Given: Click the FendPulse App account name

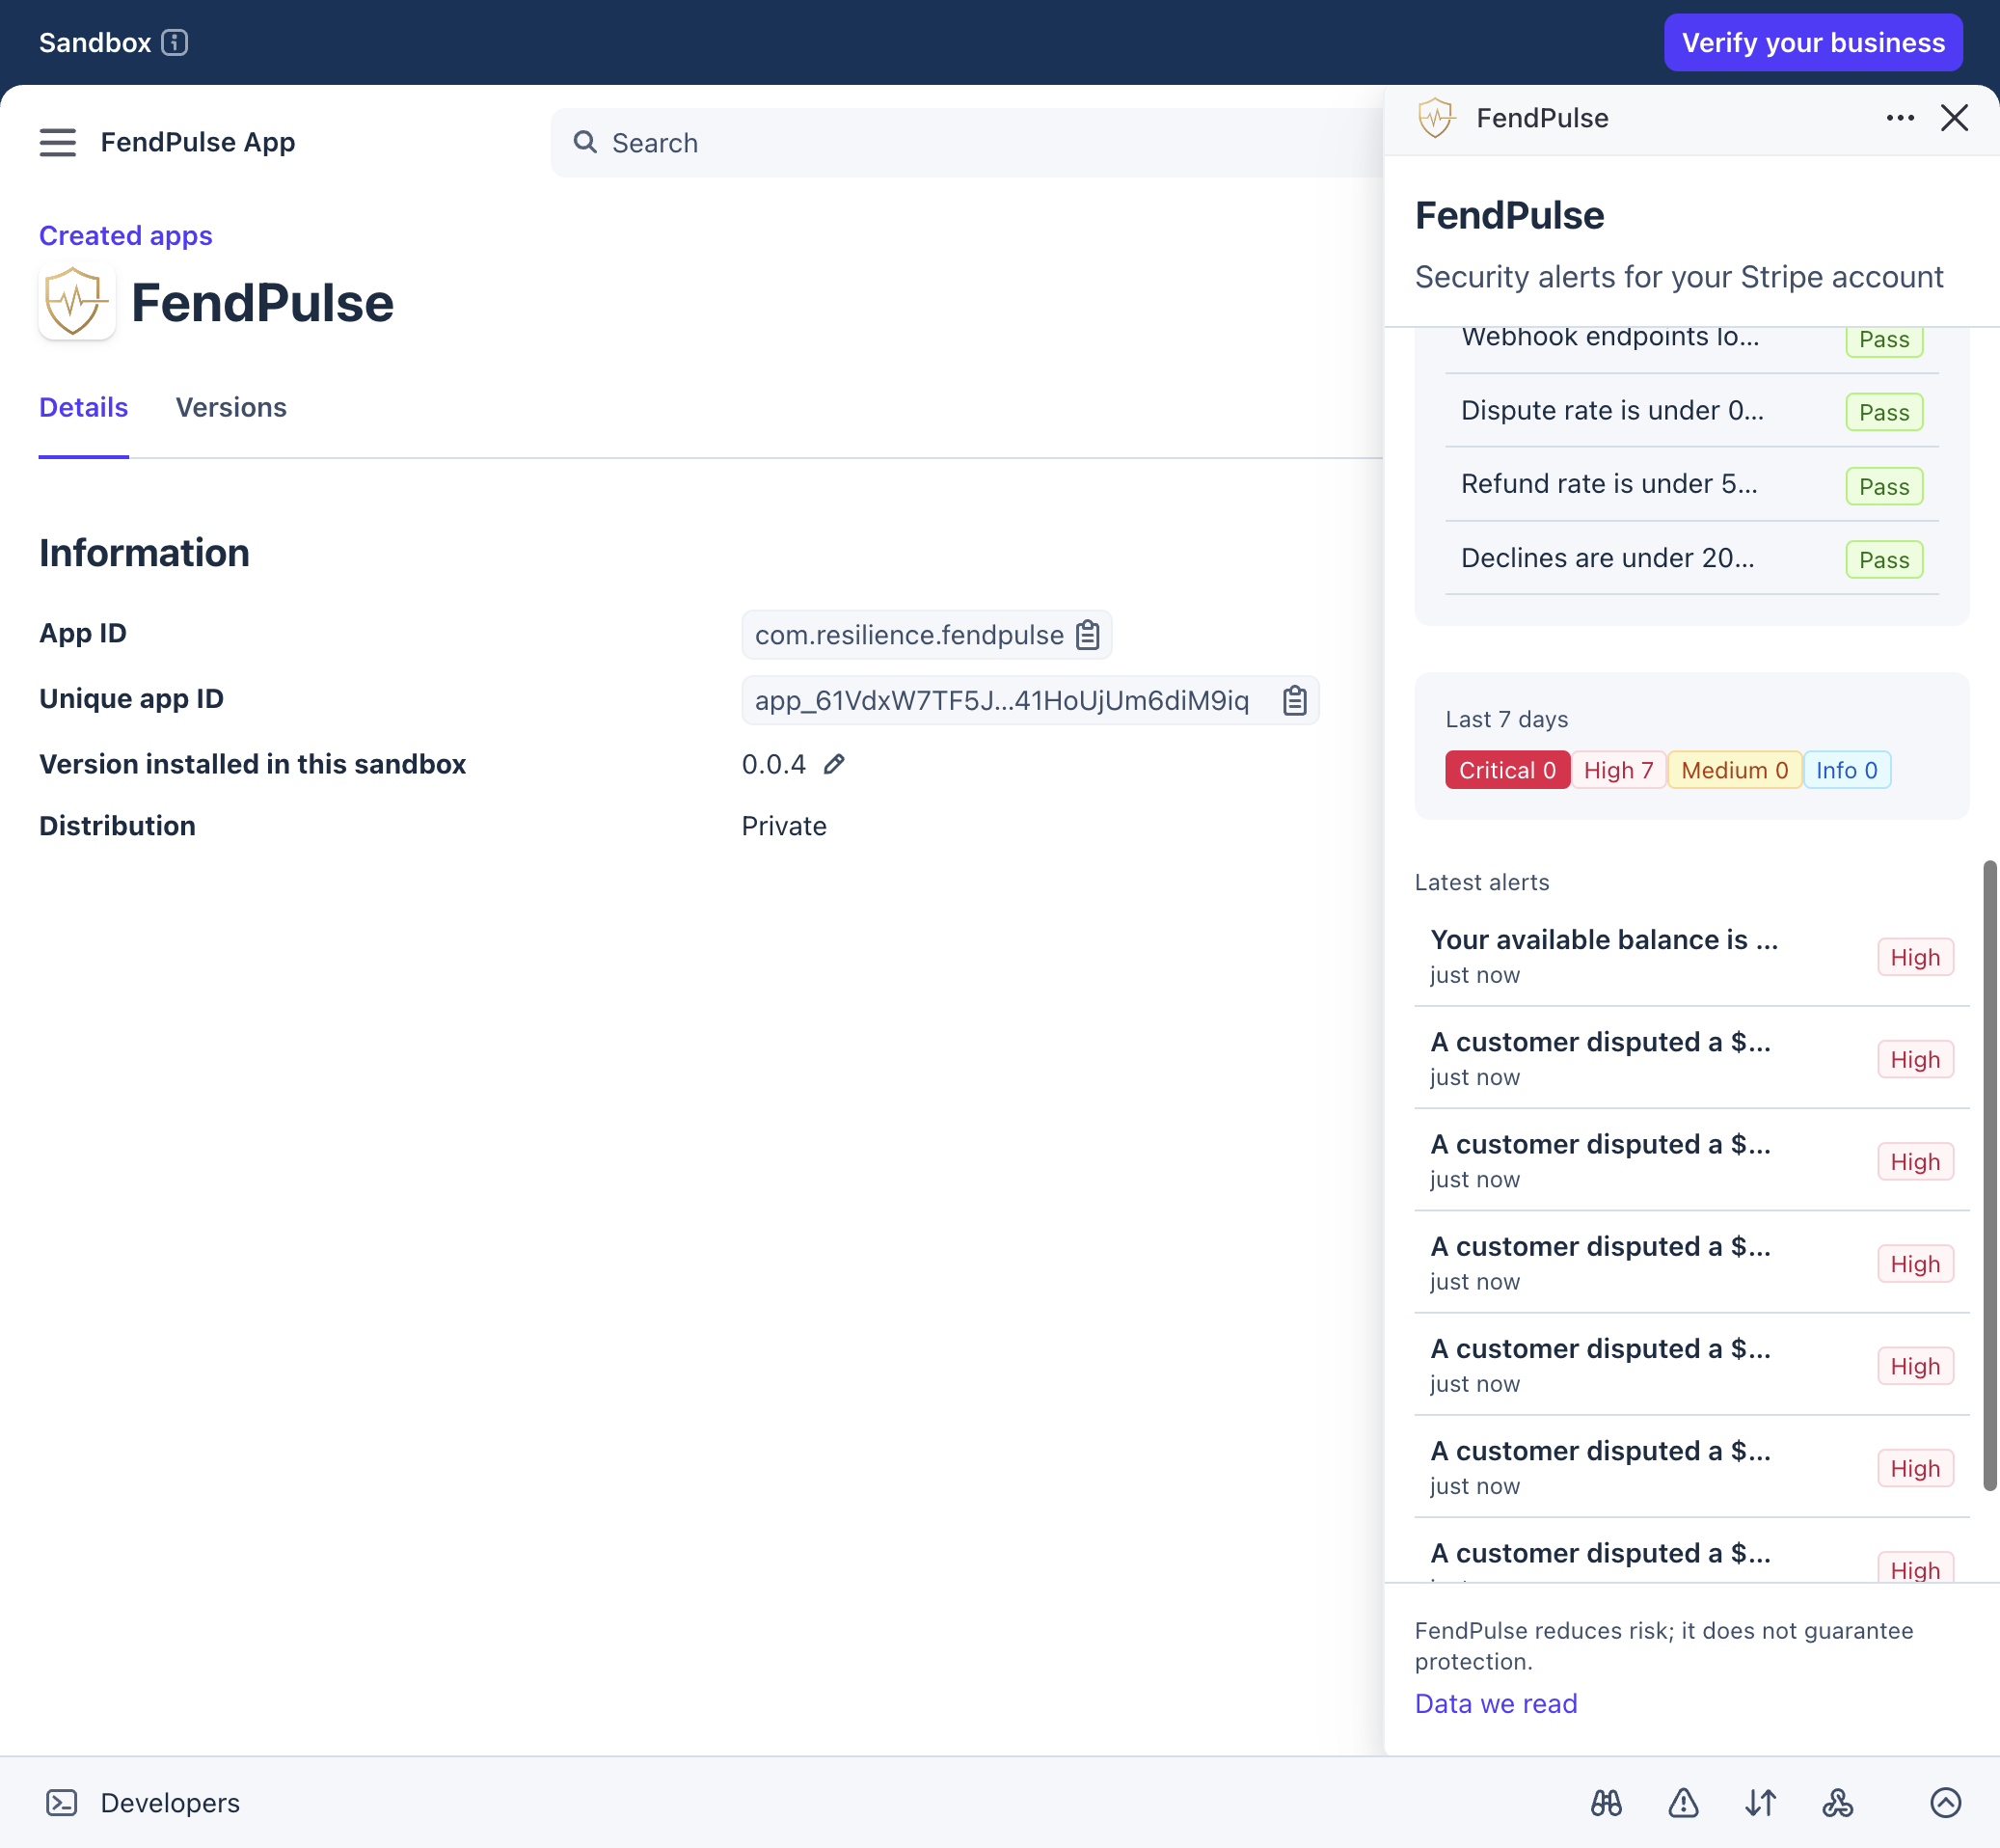Looking at the screenshot, I should click(198, 142).
